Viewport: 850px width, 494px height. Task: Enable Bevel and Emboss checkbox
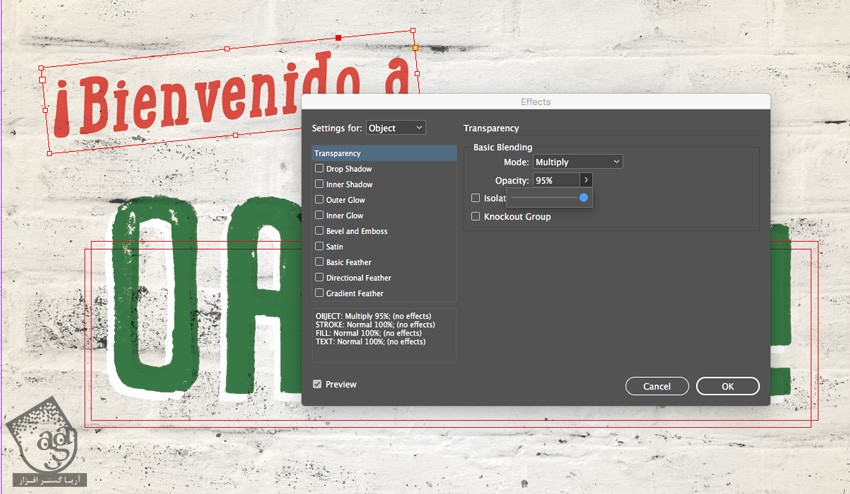319,231
